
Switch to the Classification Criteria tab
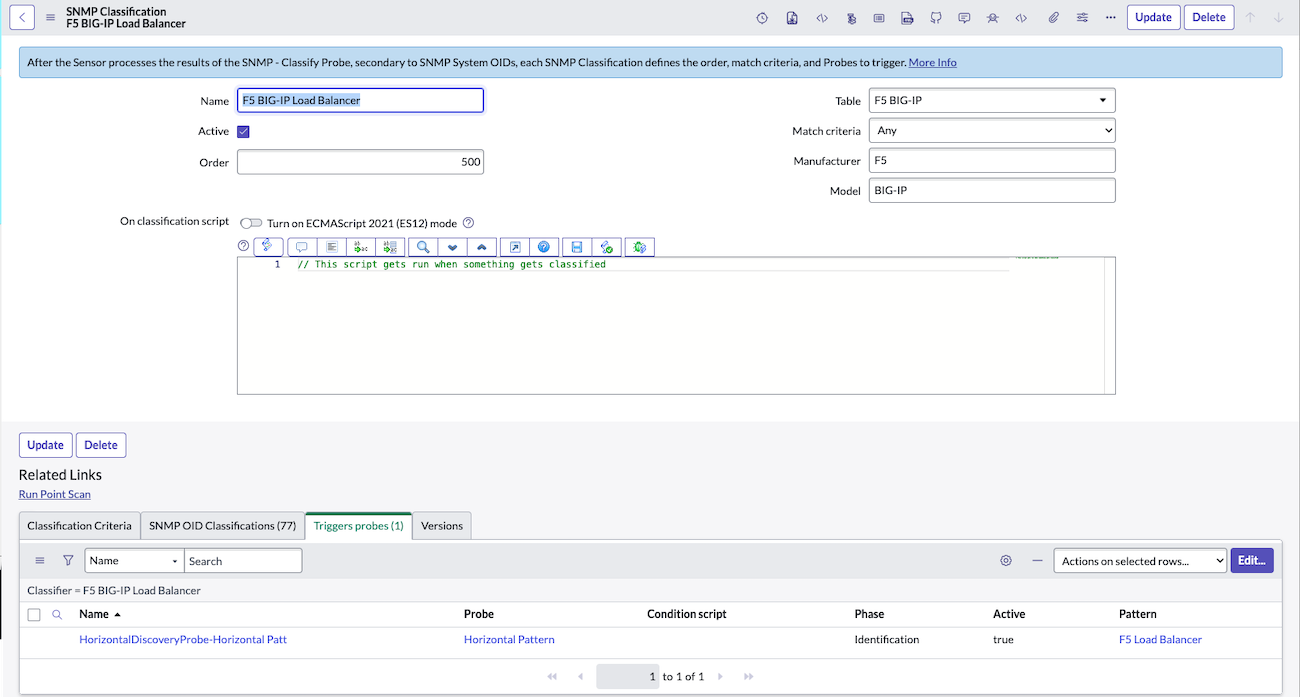point(79,525)
